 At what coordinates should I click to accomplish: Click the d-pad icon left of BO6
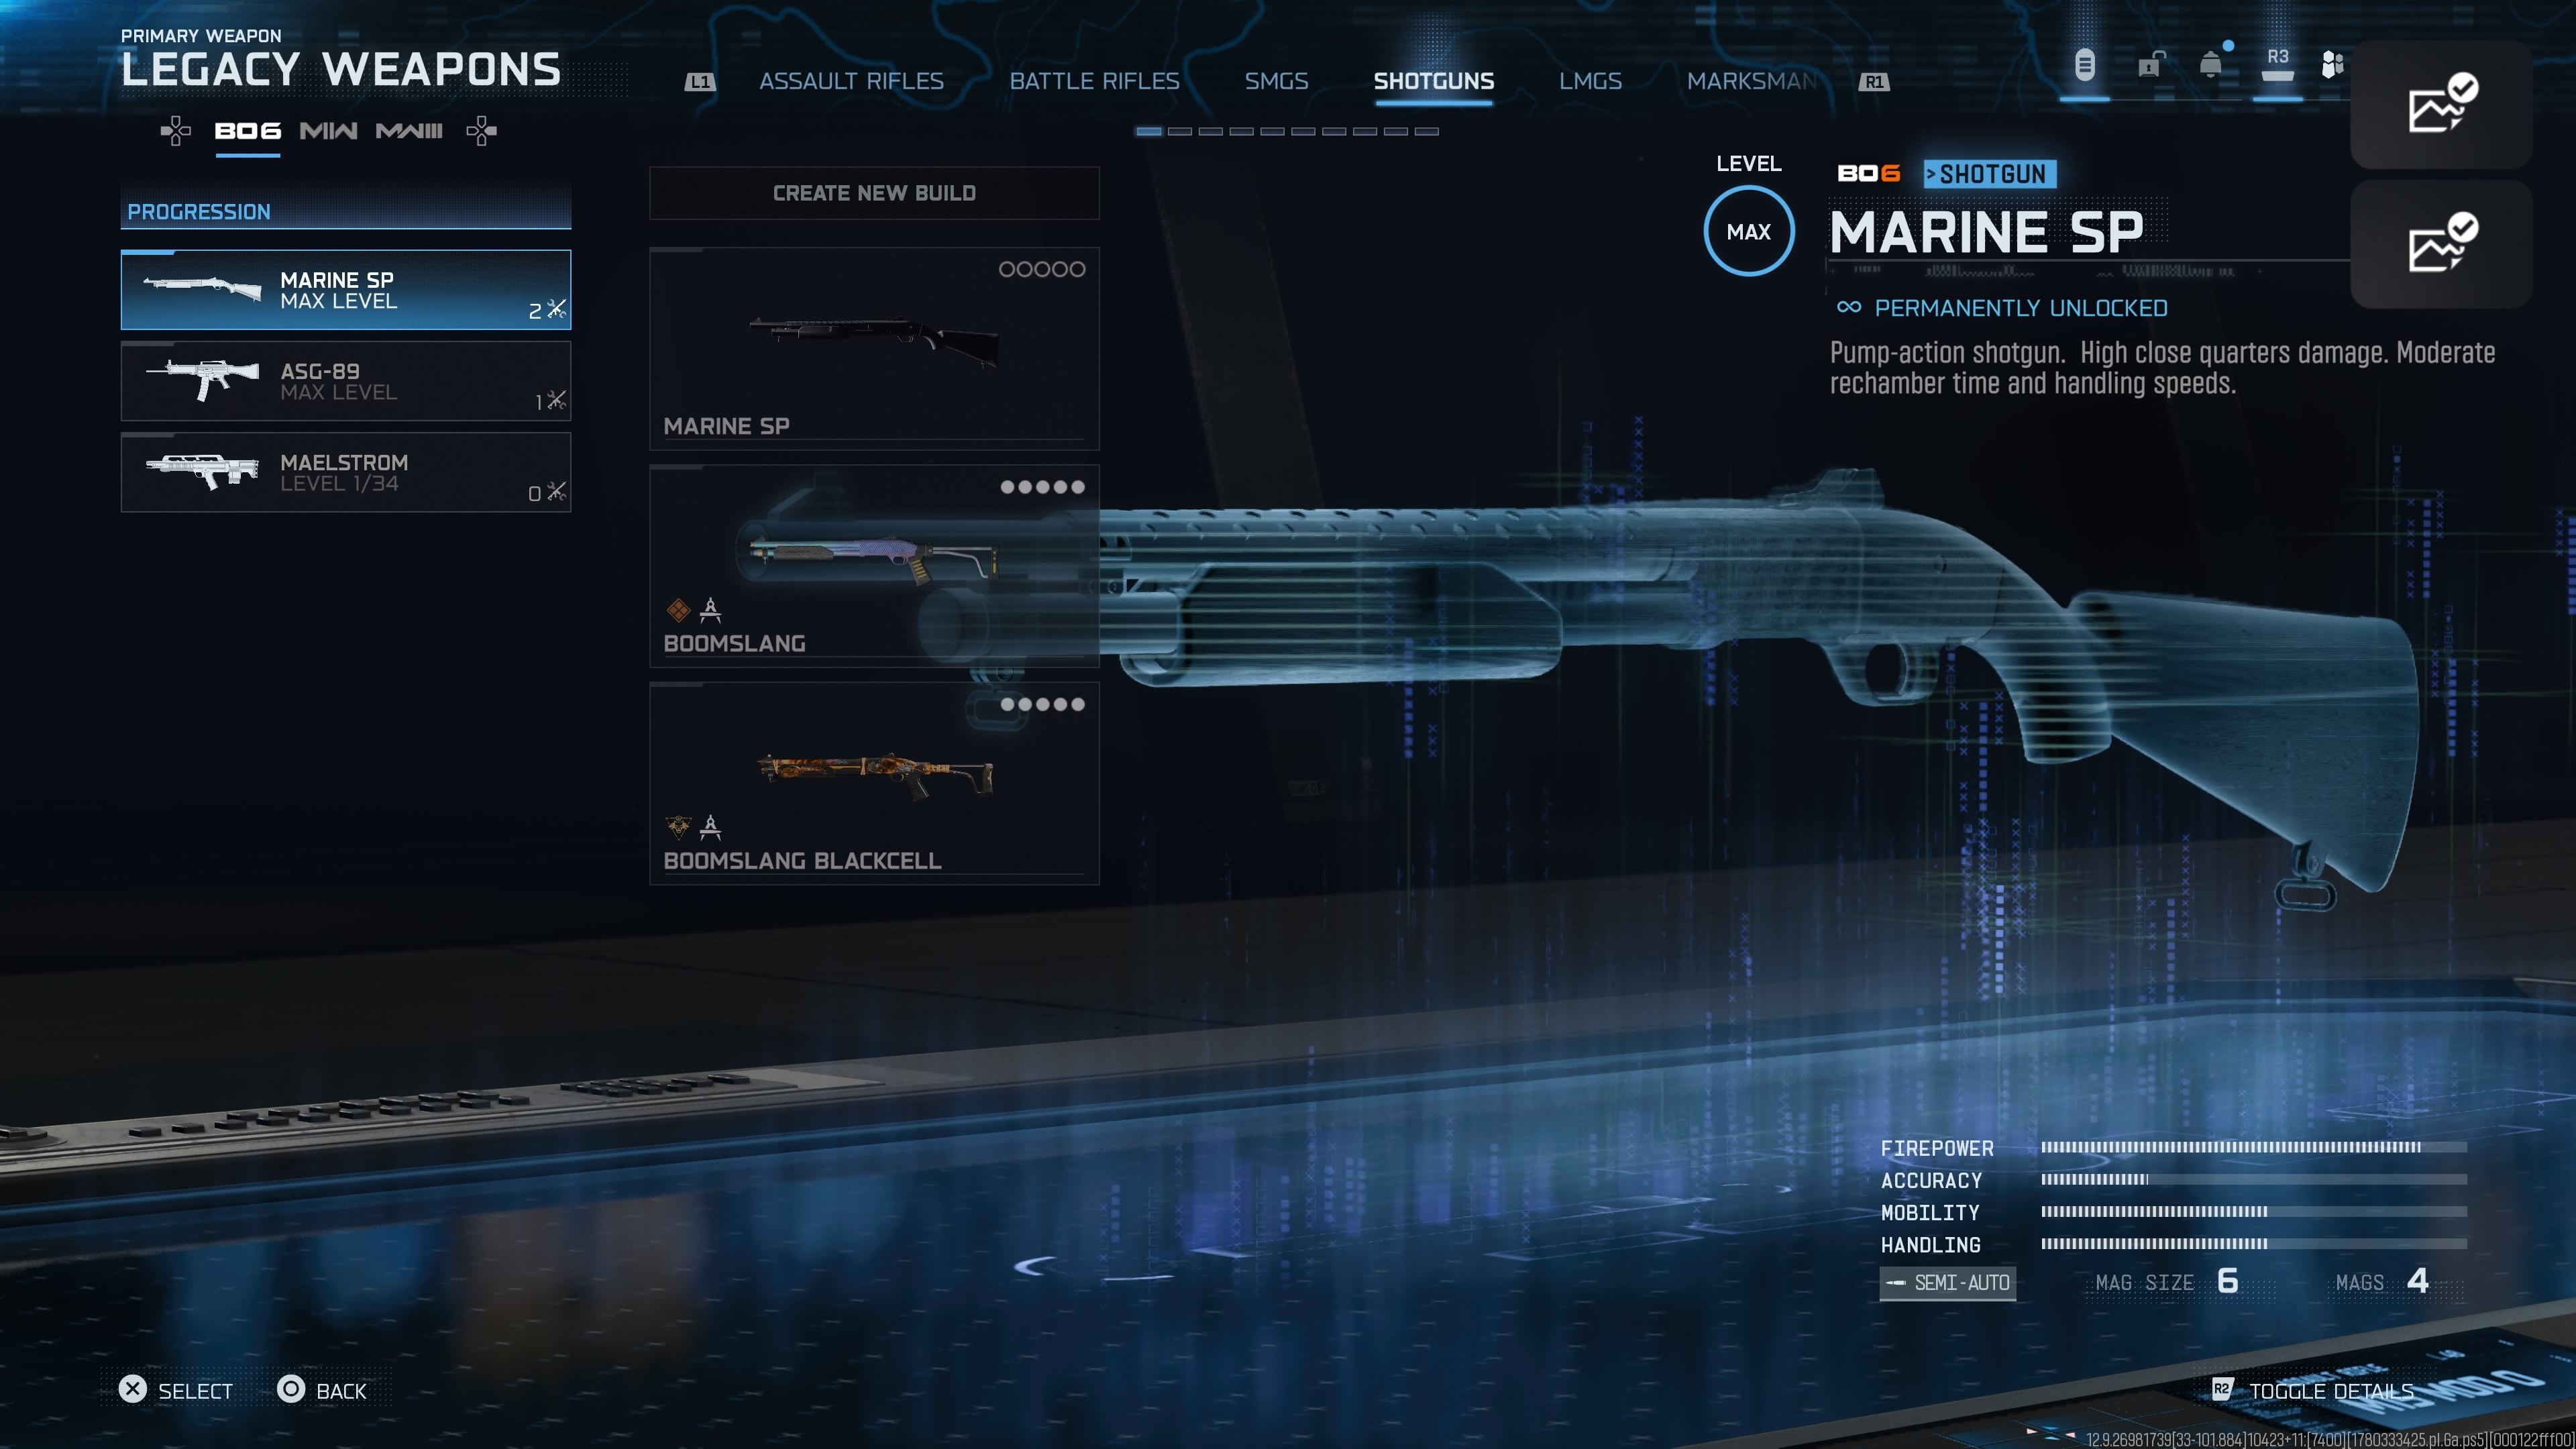coord(176,131)
